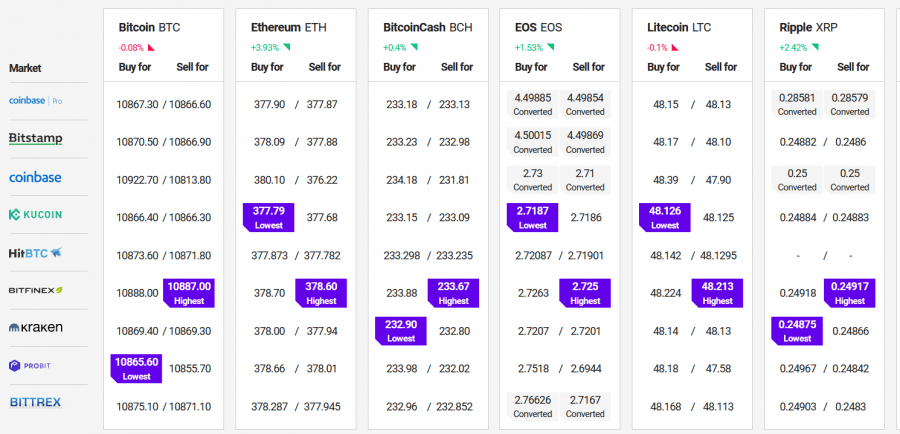Click the Litecoin sell price 48.1295

click(x=719, y=255)
